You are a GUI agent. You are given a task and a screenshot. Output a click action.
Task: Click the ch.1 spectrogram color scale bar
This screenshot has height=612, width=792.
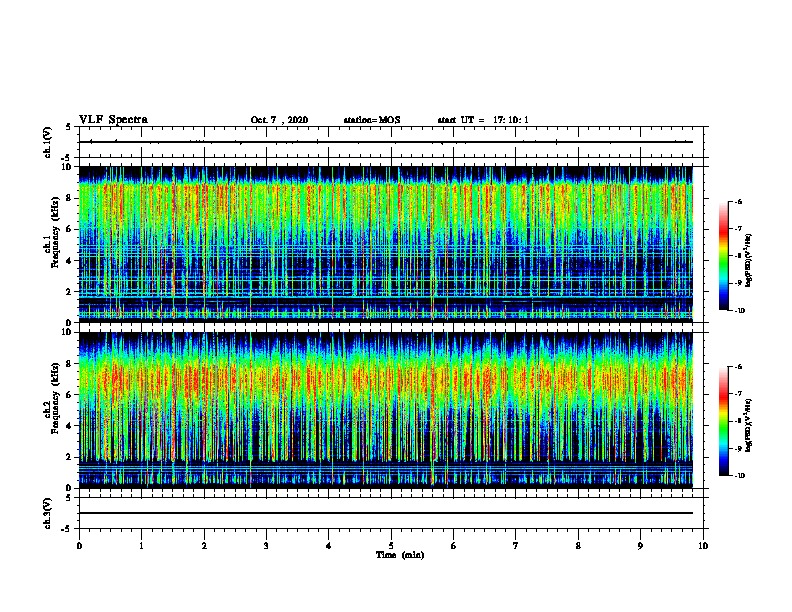pos(723,256)
